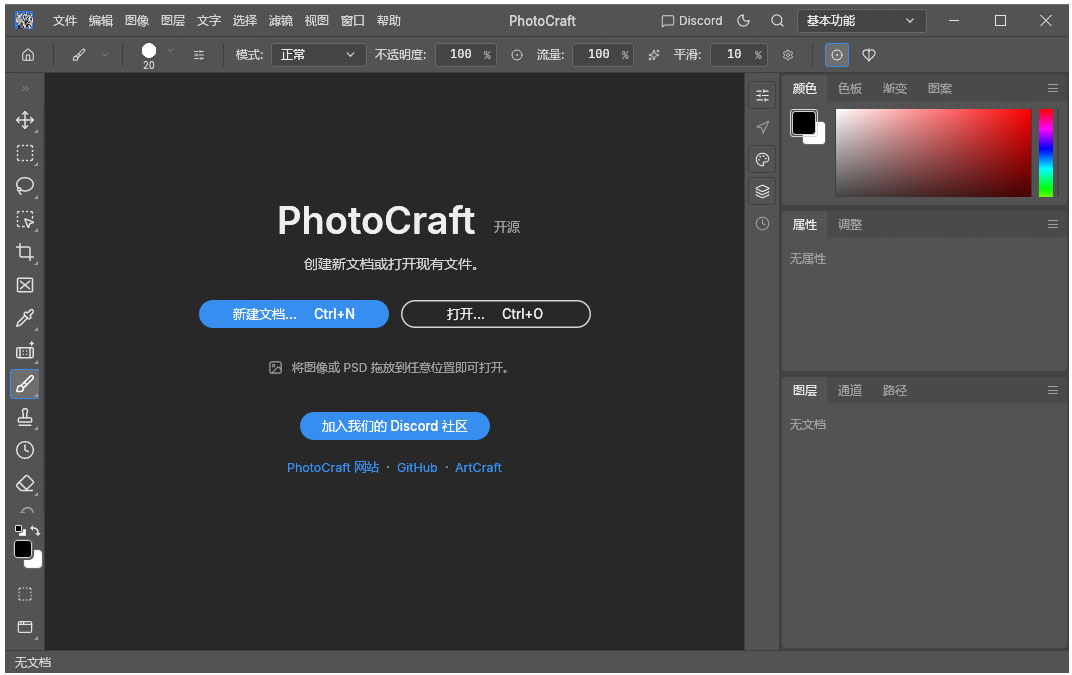Toggle pressure for opacity icon
This screenshot has height=675, width=1072.
tap(517, 55)
